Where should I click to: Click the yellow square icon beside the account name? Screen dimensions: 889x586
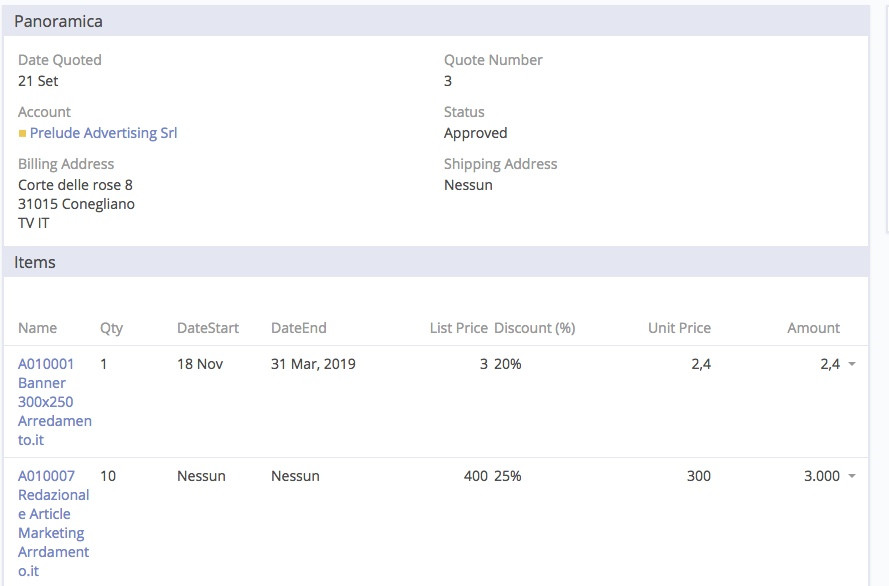22,133
